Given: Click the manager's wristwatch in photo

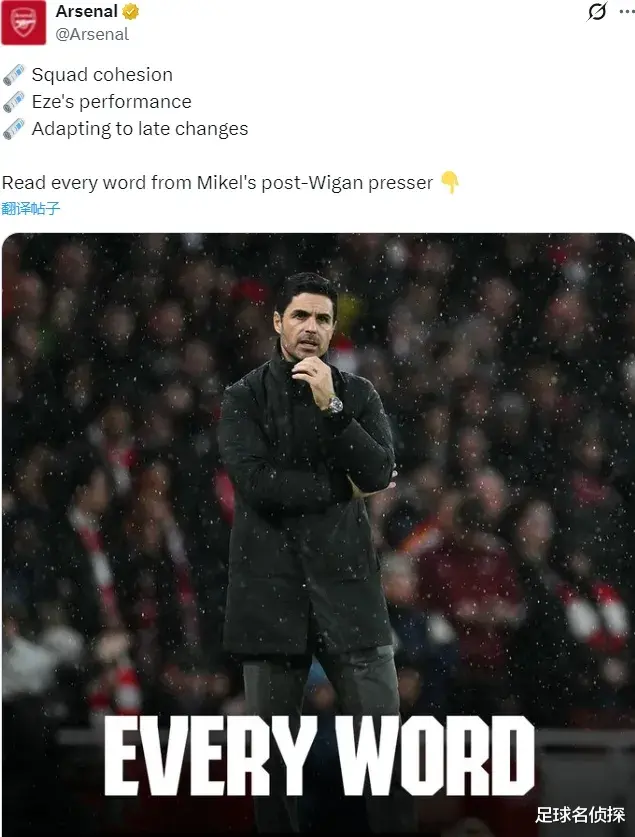Looking at the screenshot, I should click(334, 405).
